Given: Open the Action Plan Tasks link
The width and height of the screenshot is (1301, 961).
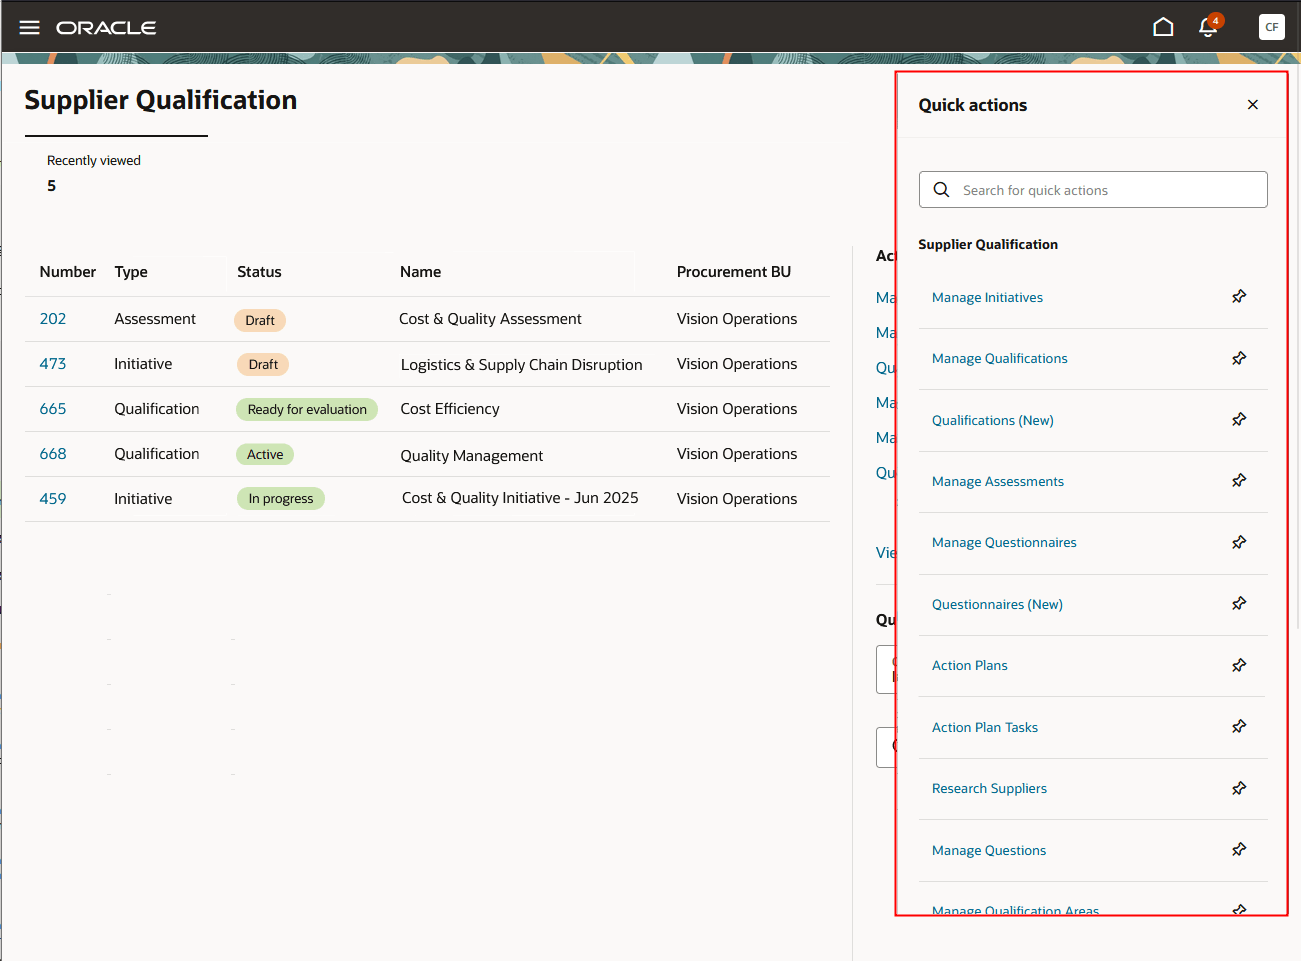Looking at the screenshot, I should [985, 727].
